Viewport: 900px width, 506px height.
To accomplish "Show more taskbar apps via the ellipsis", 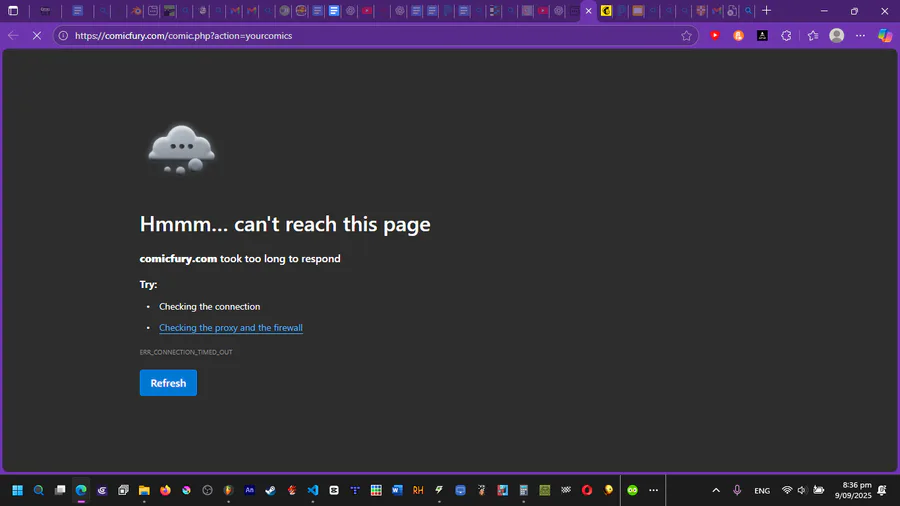I will (x=654, y=490).
